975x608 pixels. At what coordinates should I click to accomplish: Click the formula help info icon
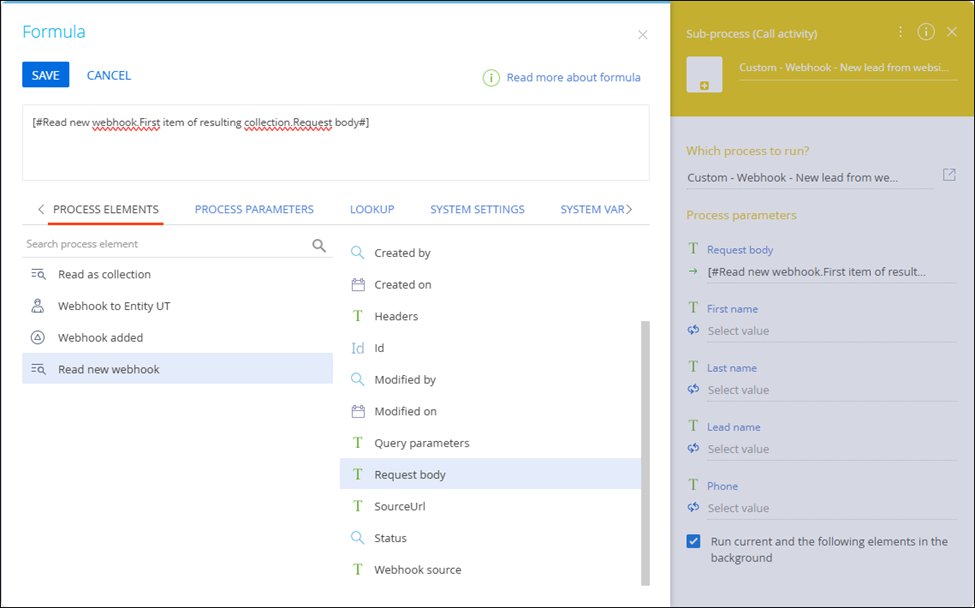(x=491, y=77)
